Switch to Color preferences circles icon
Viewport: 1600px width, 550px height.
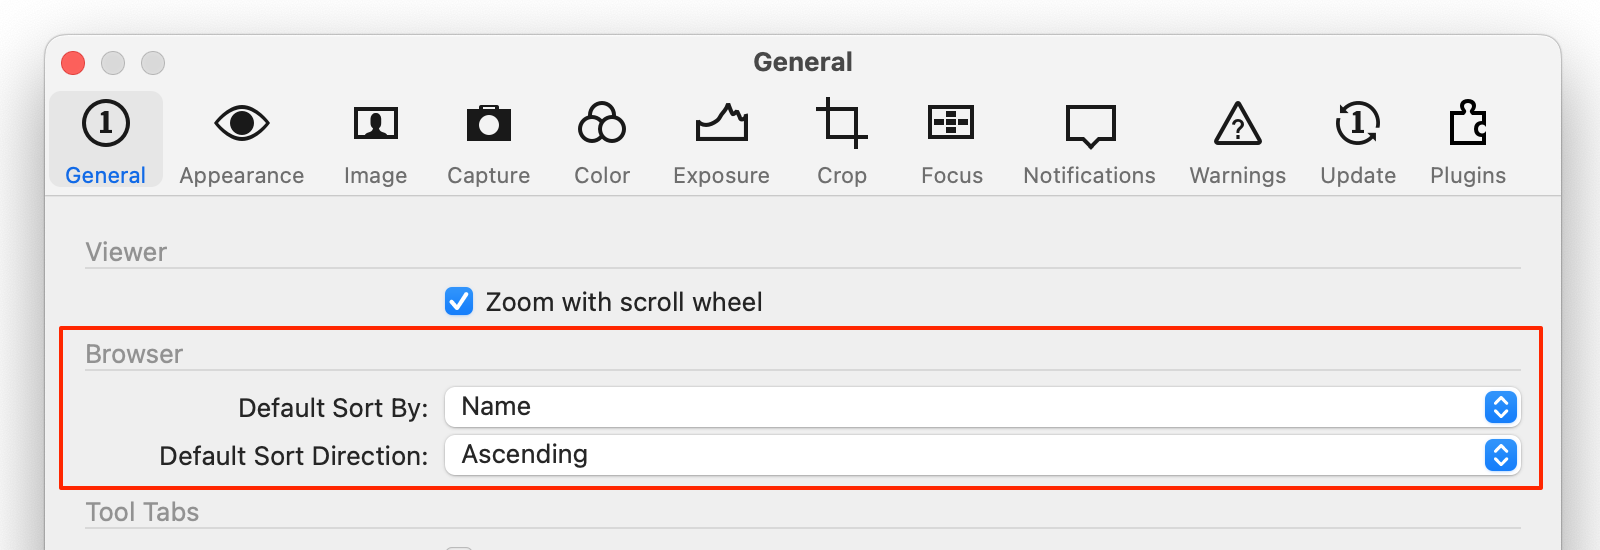tap(602, 123)
